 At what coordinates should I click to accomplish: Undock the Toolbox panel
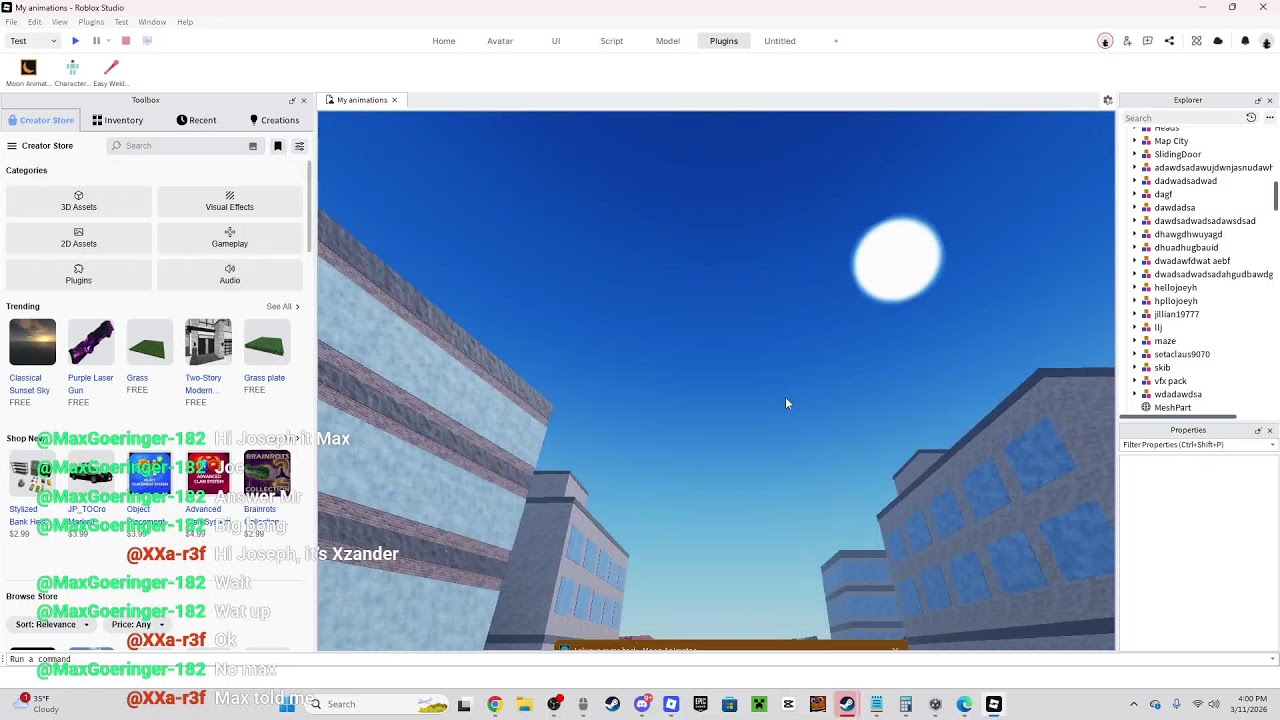point(292,100)
